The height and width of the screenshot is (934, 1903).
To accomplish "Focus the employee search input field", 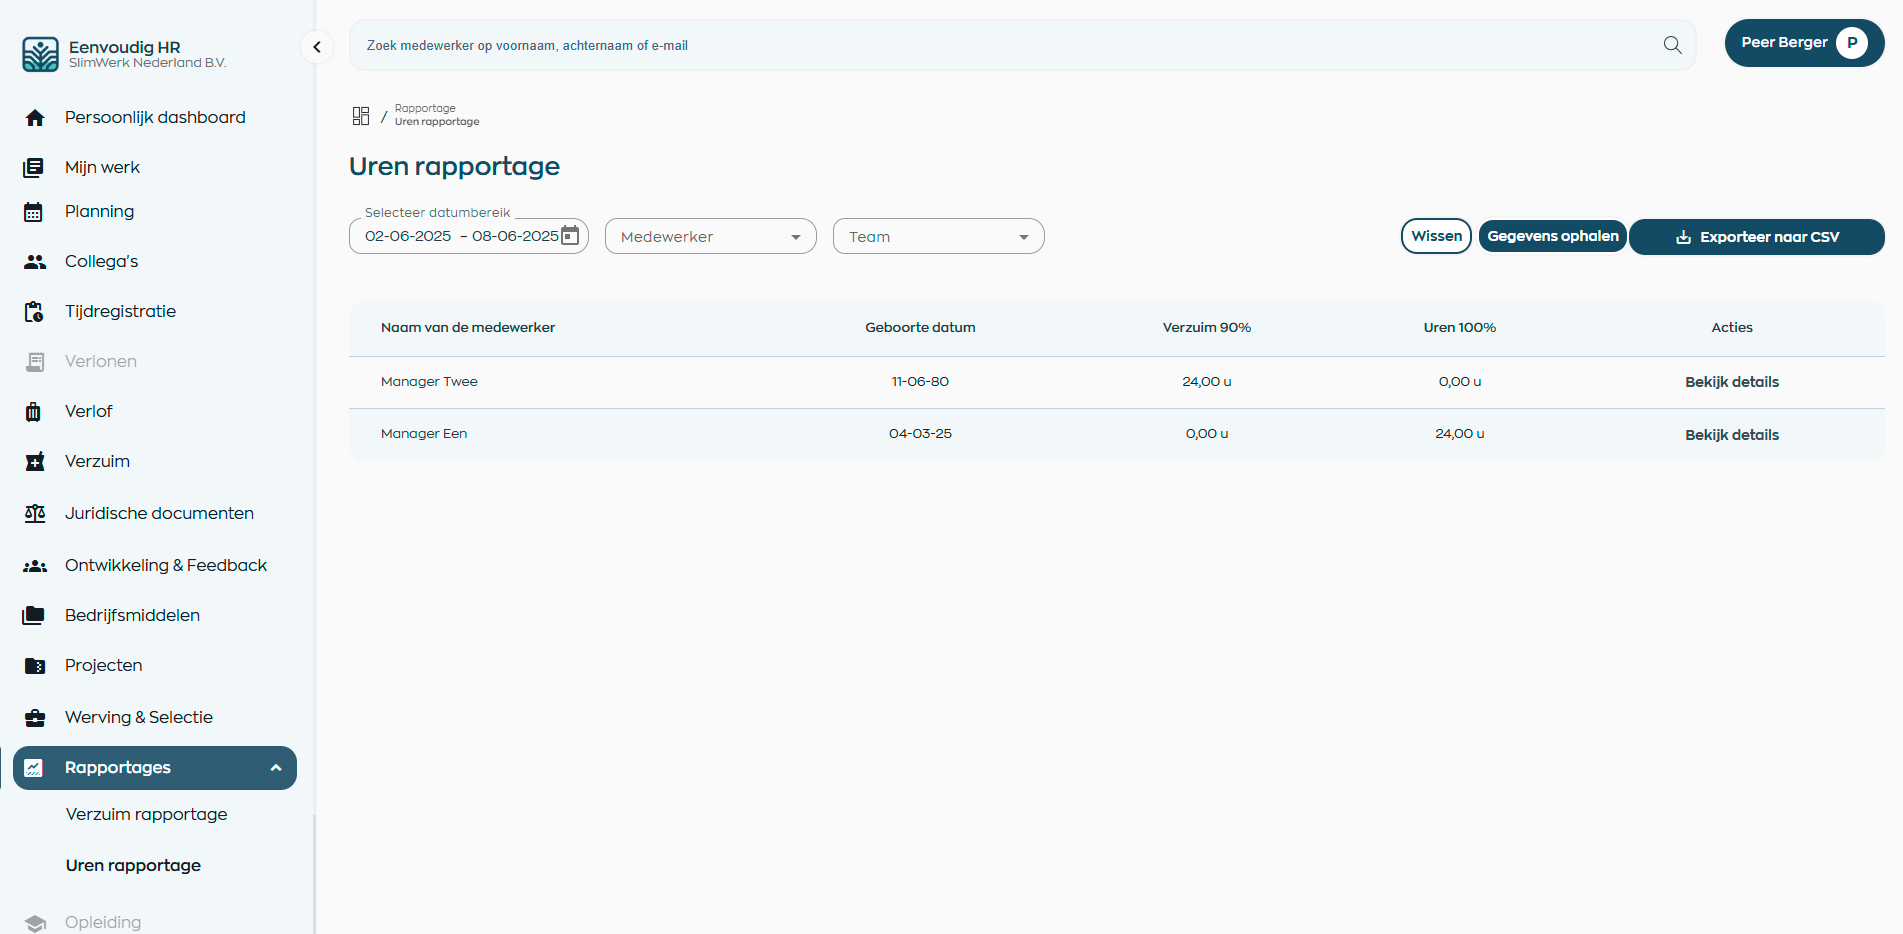I will (1000, 46).
